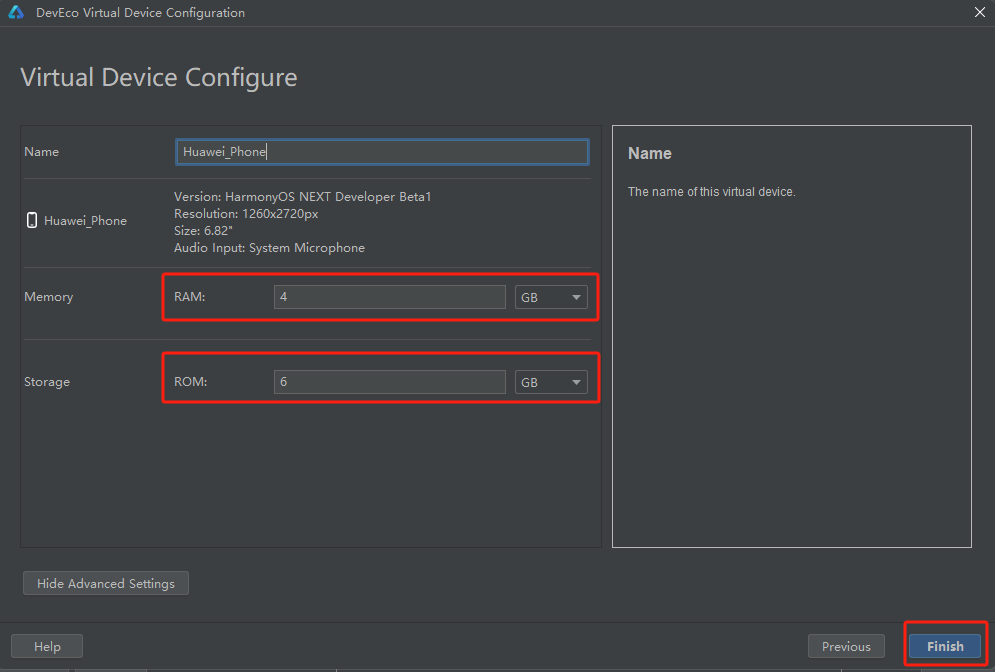This screenshot has height=672, width=995.
Task: Go back with the Previous button
Action: (x=846, y=646)
